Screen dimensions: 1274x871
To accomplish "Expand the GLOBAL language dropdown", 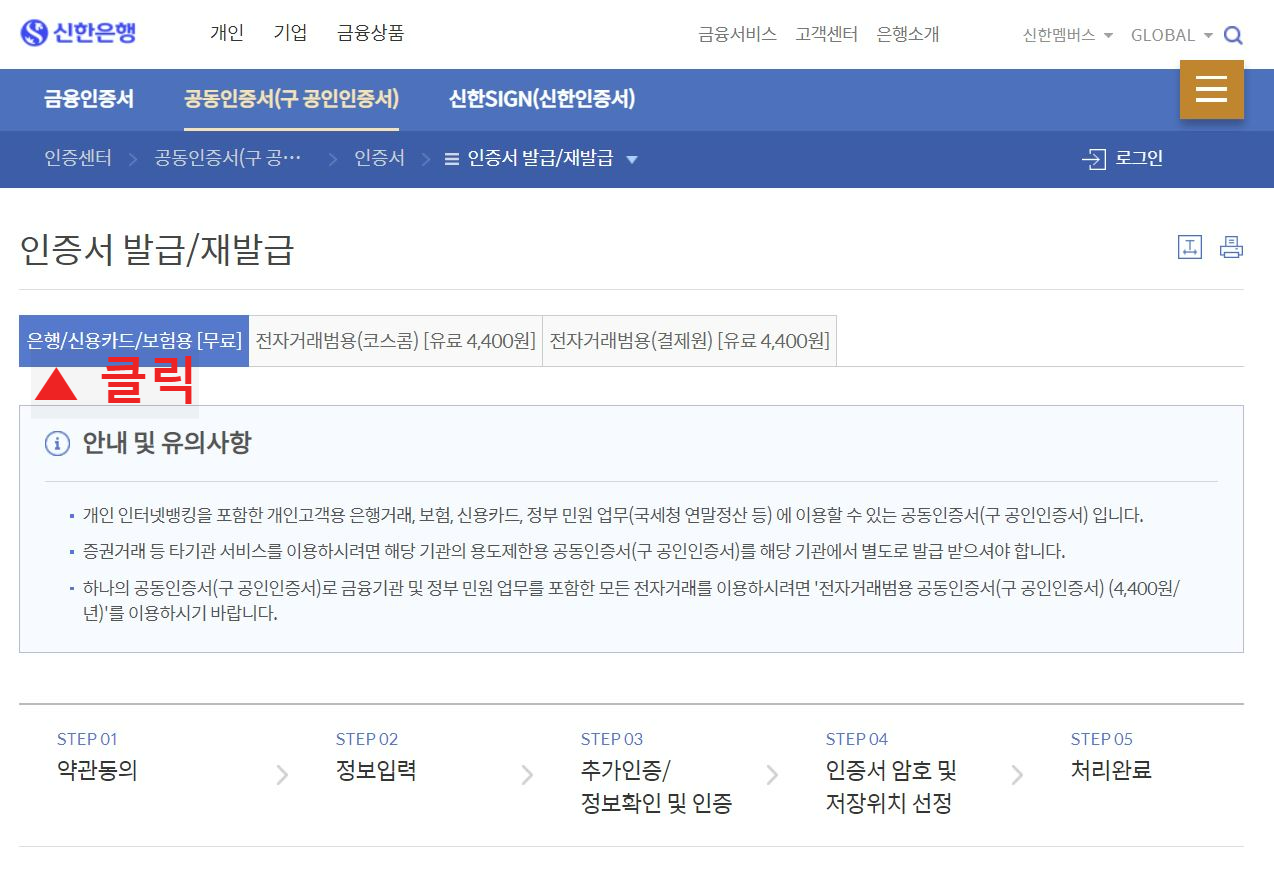I will 1170,34.
